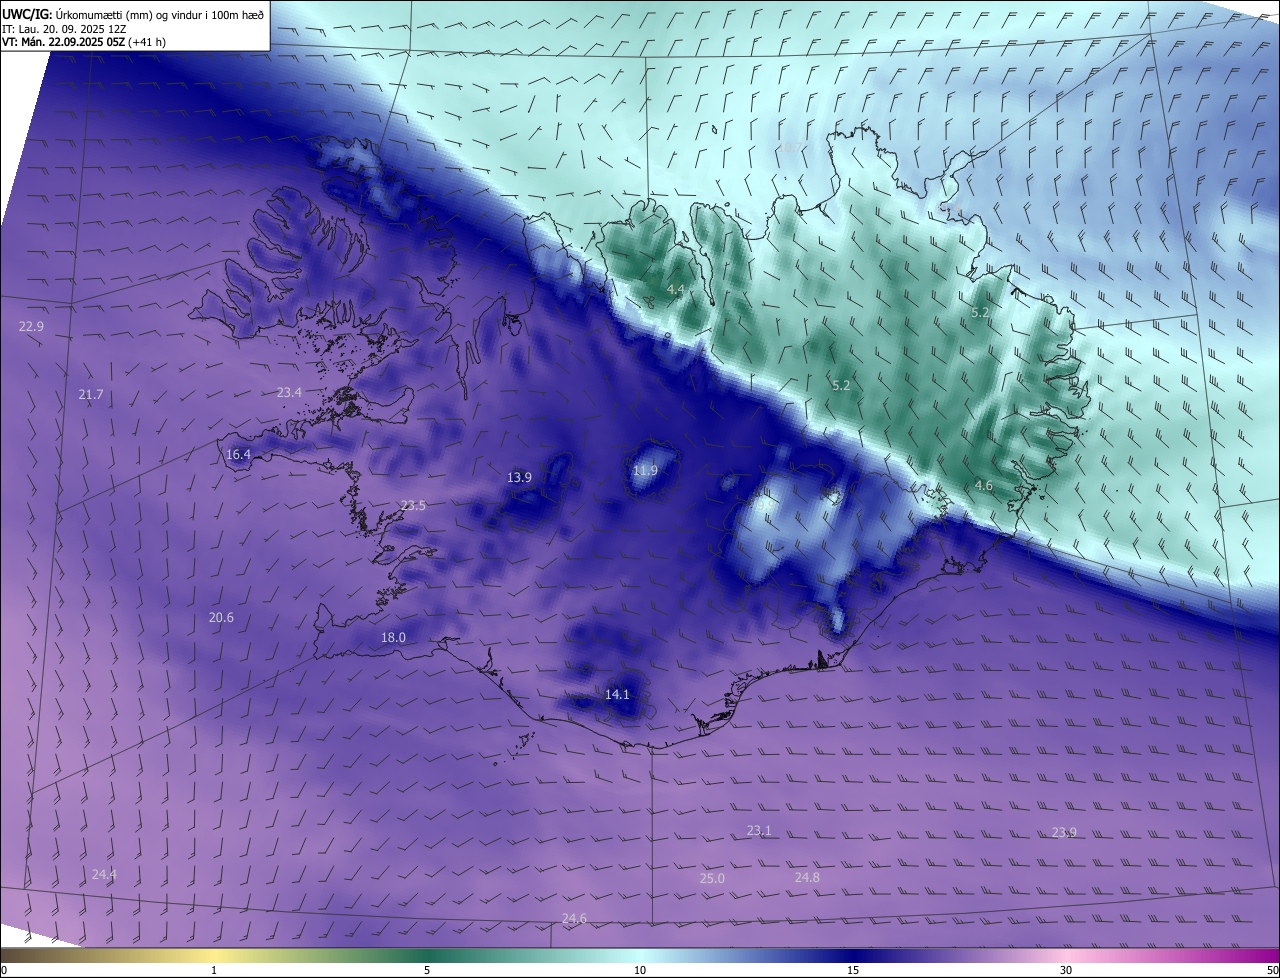
Task: Click the 24.4 value label
Action: (104, 875)
